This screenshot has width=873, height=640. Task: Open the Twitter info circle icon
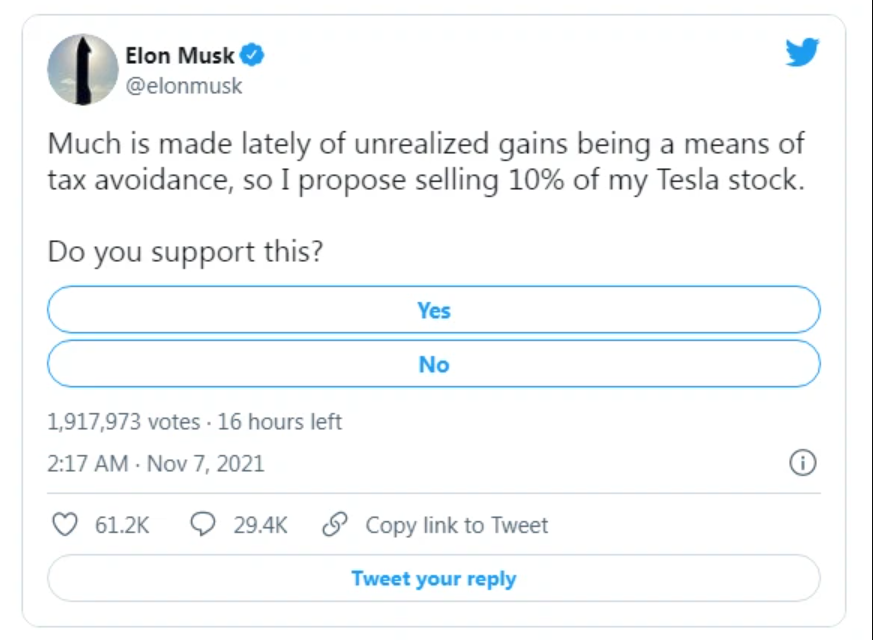click(x=802, y=462)
